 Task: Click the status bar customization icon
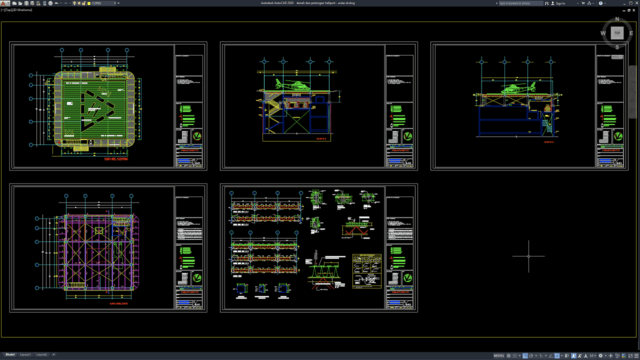[x=636, y=356]
